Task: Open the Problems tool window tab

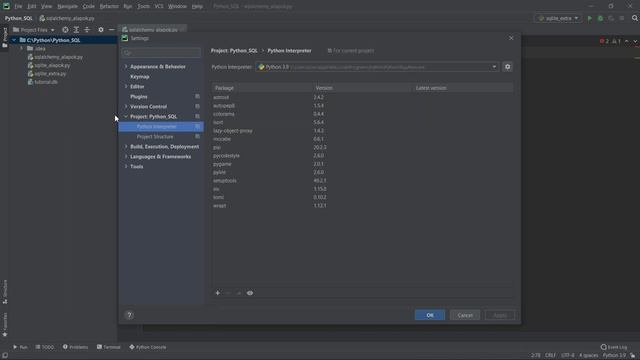Action: [x=76, y=347]
